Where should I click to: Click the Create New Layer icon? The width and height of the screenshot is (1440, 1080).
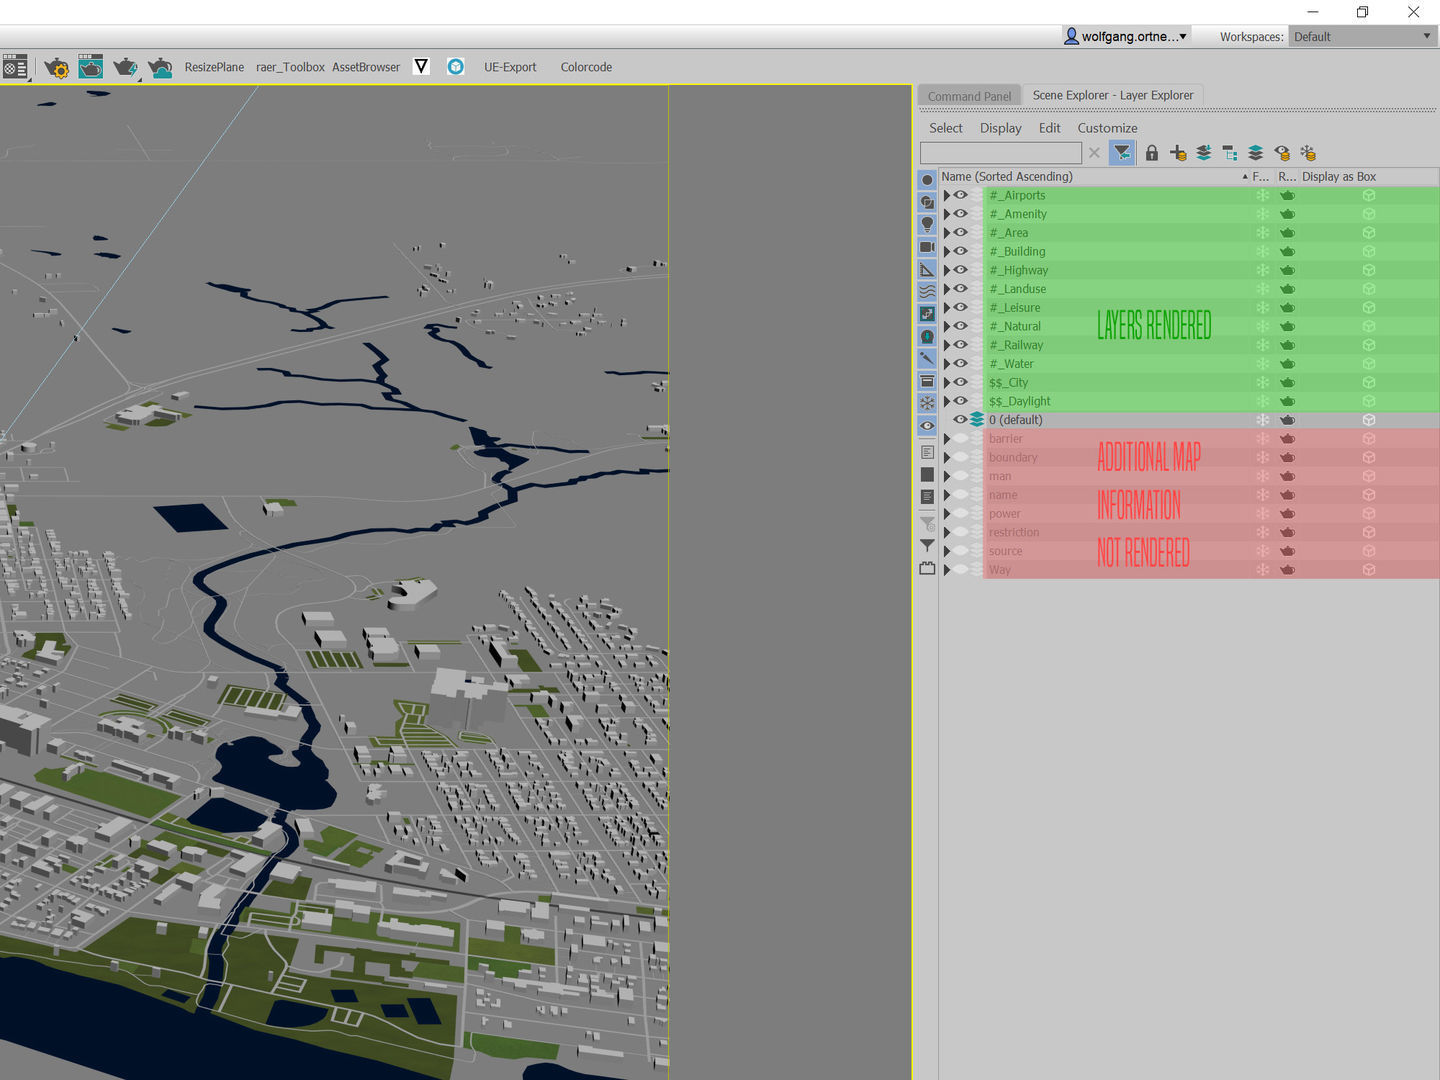tap(1178, 153)
